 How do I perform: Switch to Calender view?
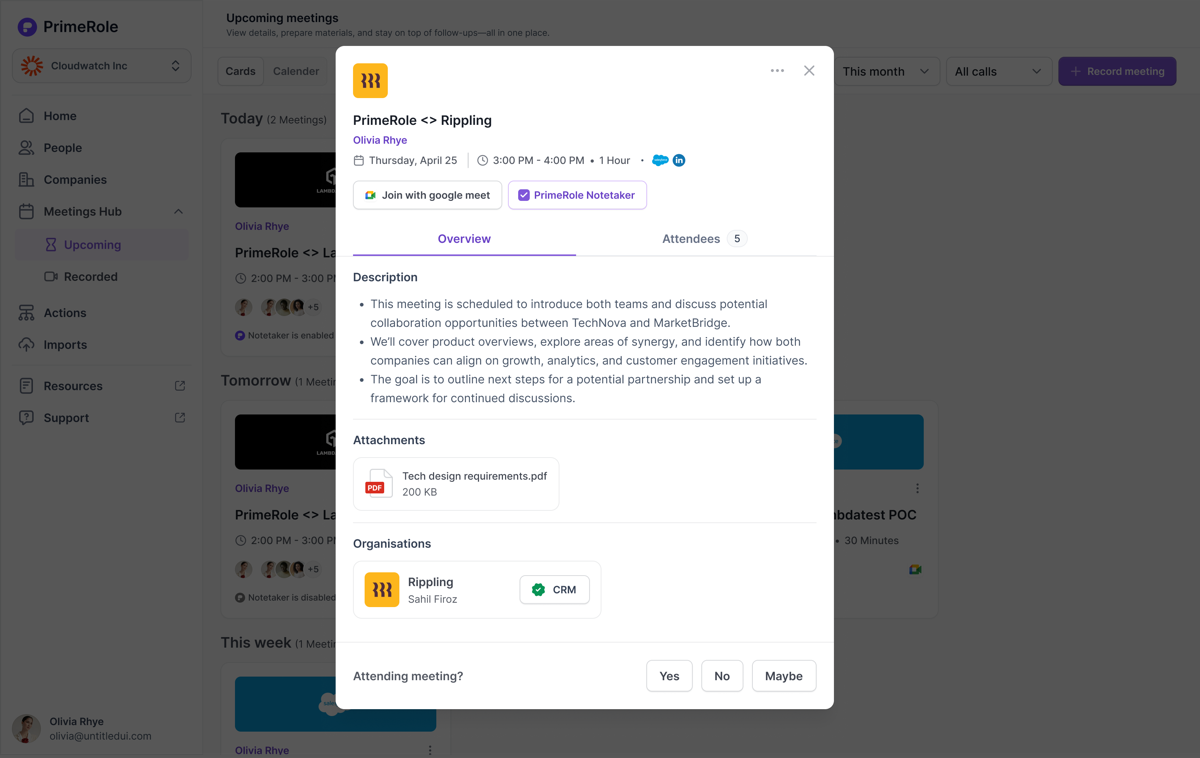pos(296,71)
